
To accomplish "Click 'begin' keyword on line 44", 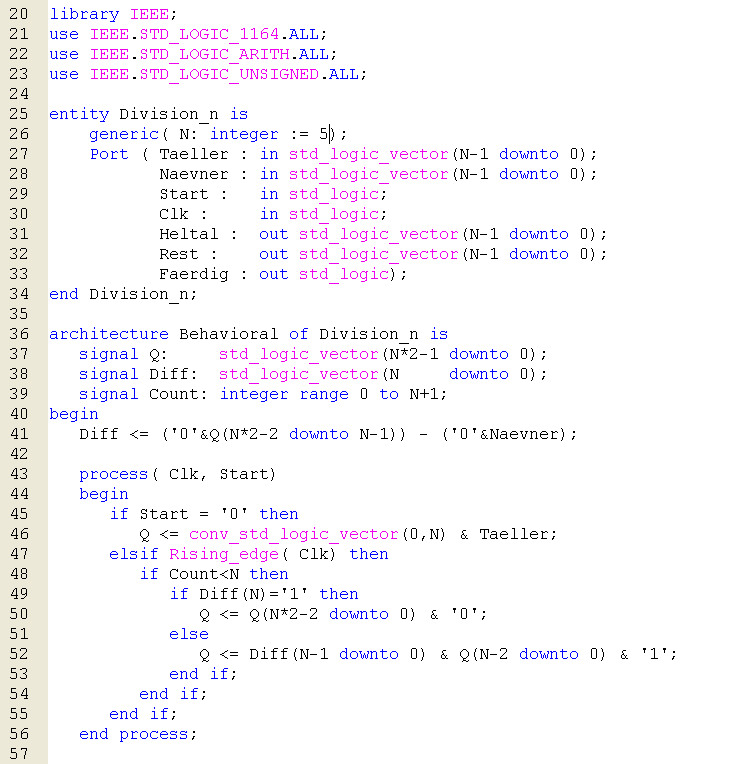I will point(103,494).
